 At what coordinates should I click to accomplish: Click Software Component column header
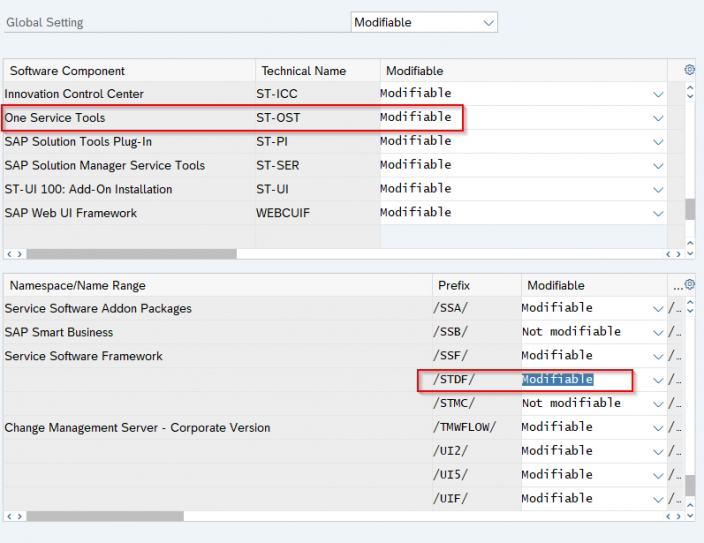(130, 71)
